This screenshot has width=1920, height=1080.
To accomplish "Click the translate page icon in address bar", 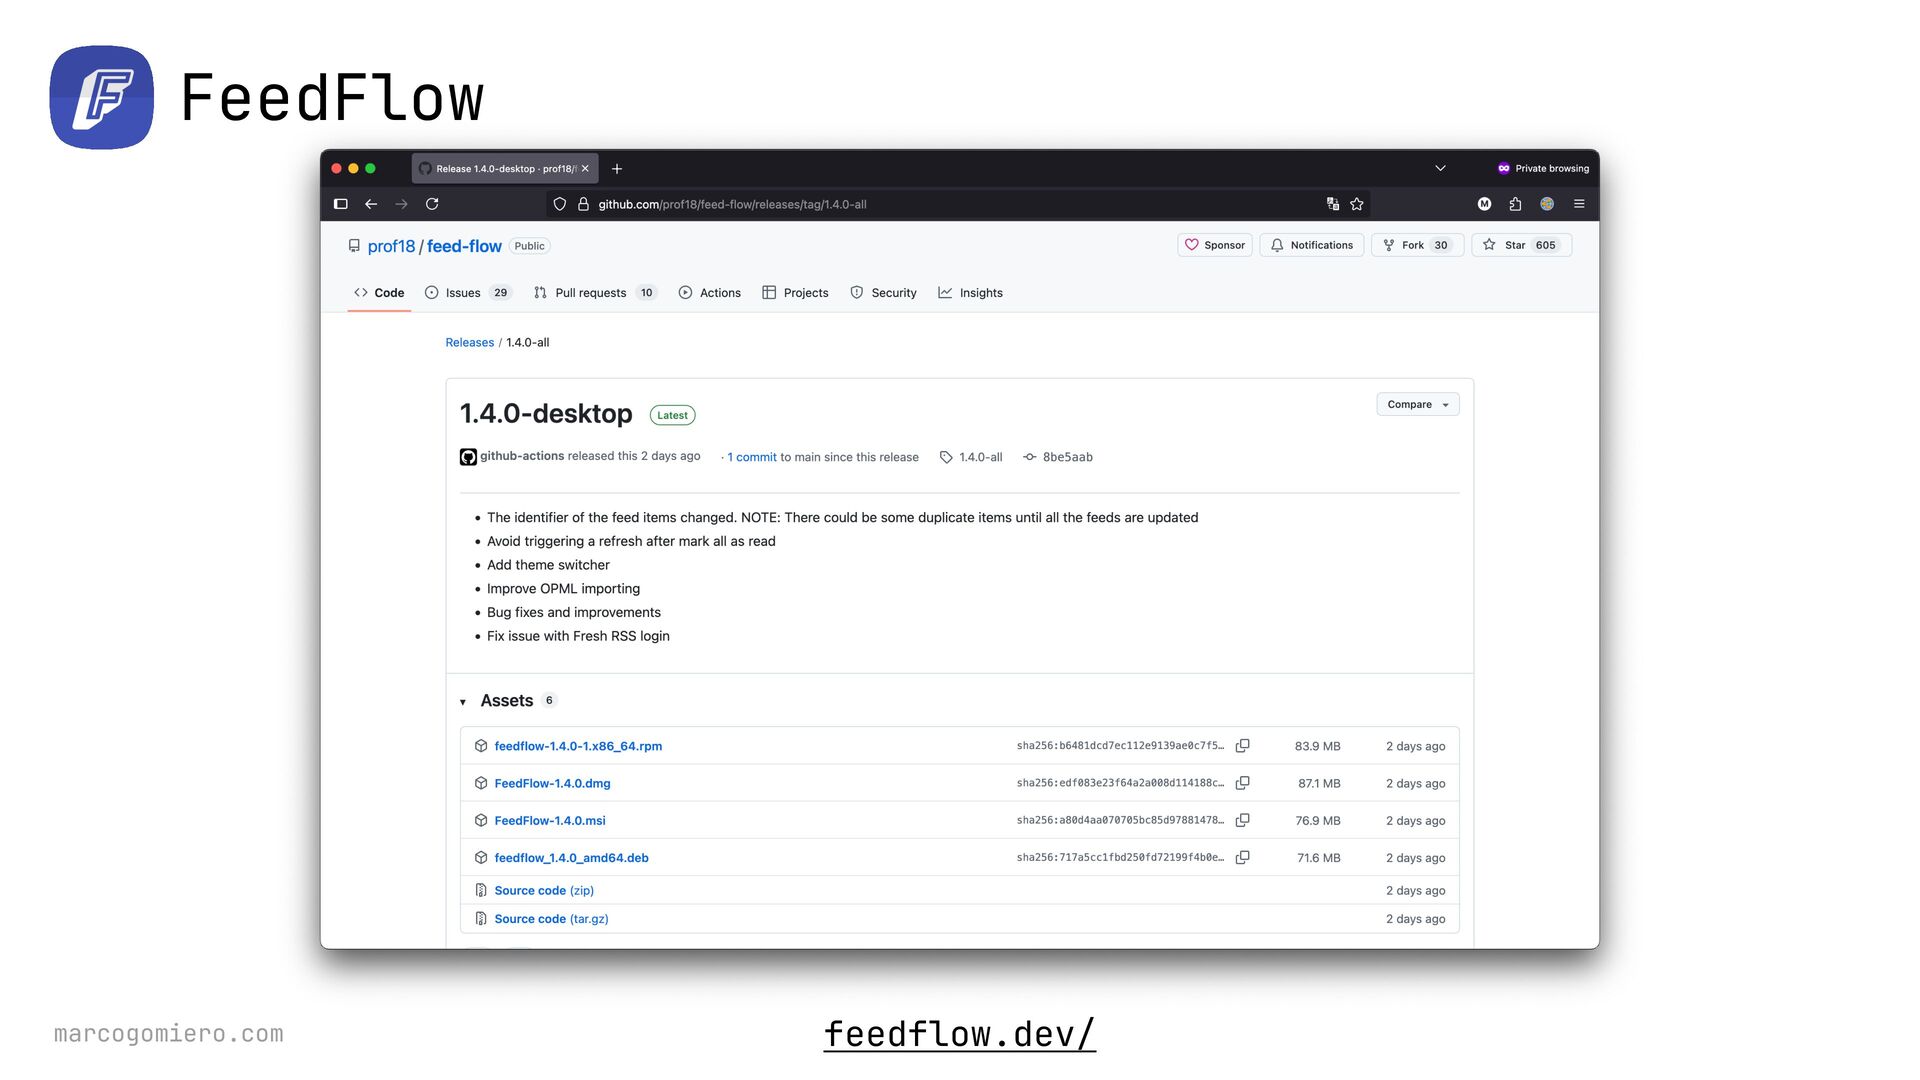I will tap(1333, 204).
